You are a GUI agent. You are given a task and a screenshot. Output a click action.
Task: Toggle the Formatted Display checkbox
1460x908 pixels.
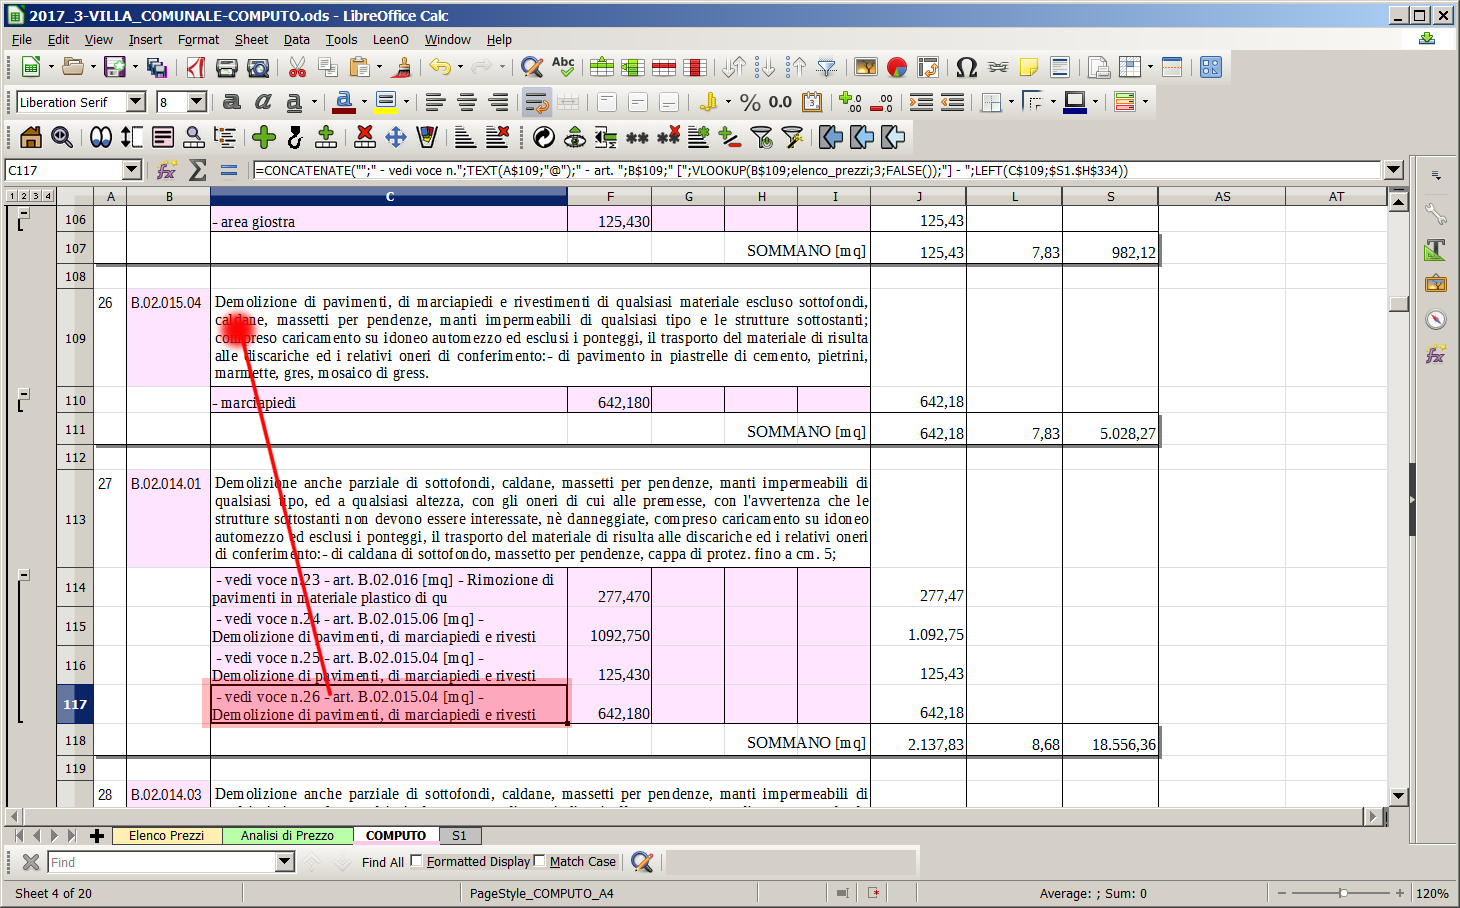pyautogui.click(x=417, y=861)
